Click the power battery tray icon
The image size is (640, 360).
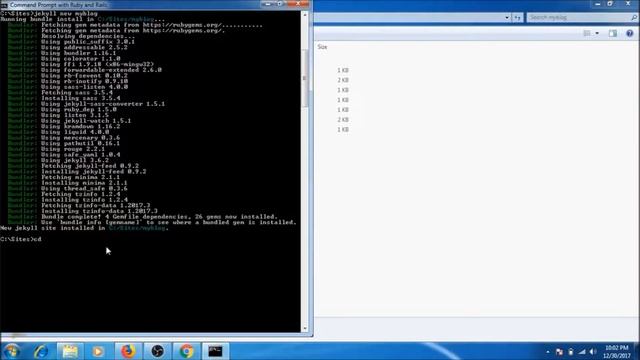click(x=571, y=352)
